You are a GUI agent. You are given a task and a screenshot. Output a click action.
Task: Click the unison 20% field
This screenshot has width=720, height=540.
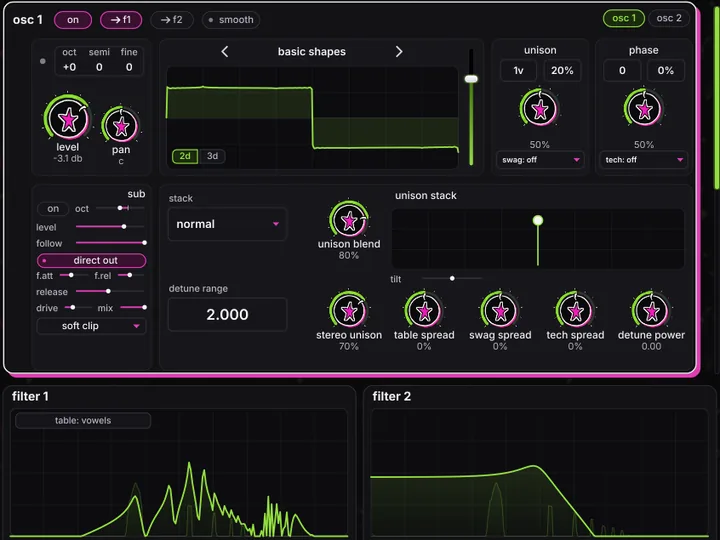562,70
